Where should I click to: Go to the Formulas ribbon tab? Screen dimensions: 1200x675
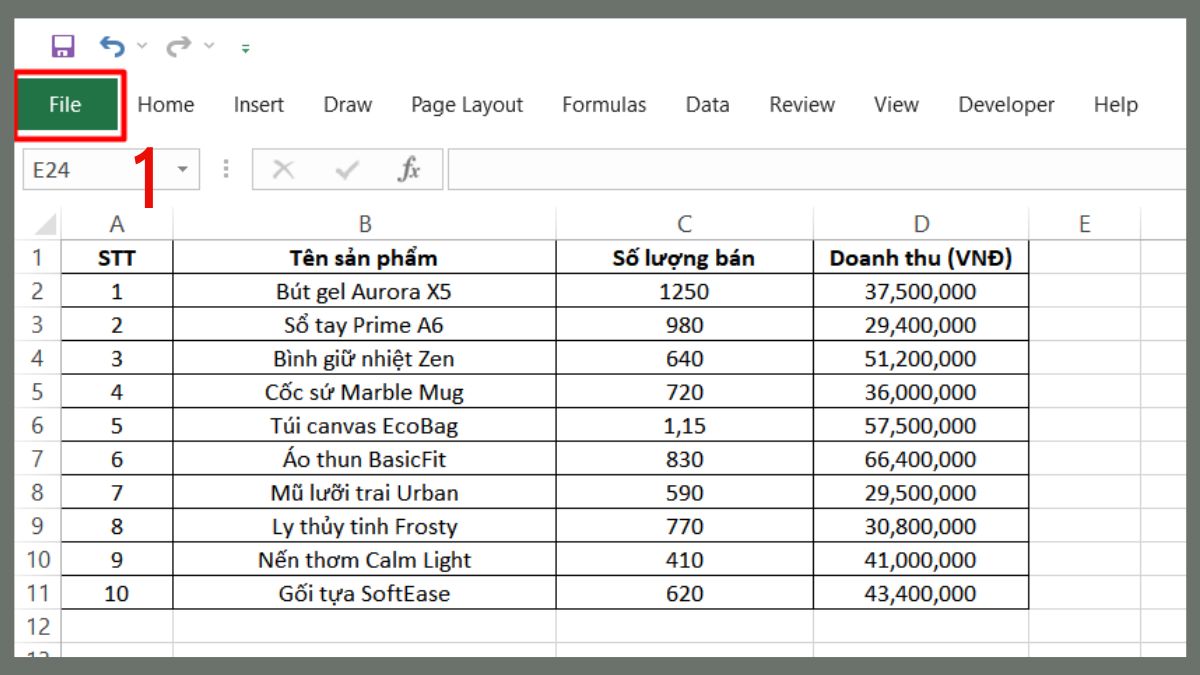604,105
